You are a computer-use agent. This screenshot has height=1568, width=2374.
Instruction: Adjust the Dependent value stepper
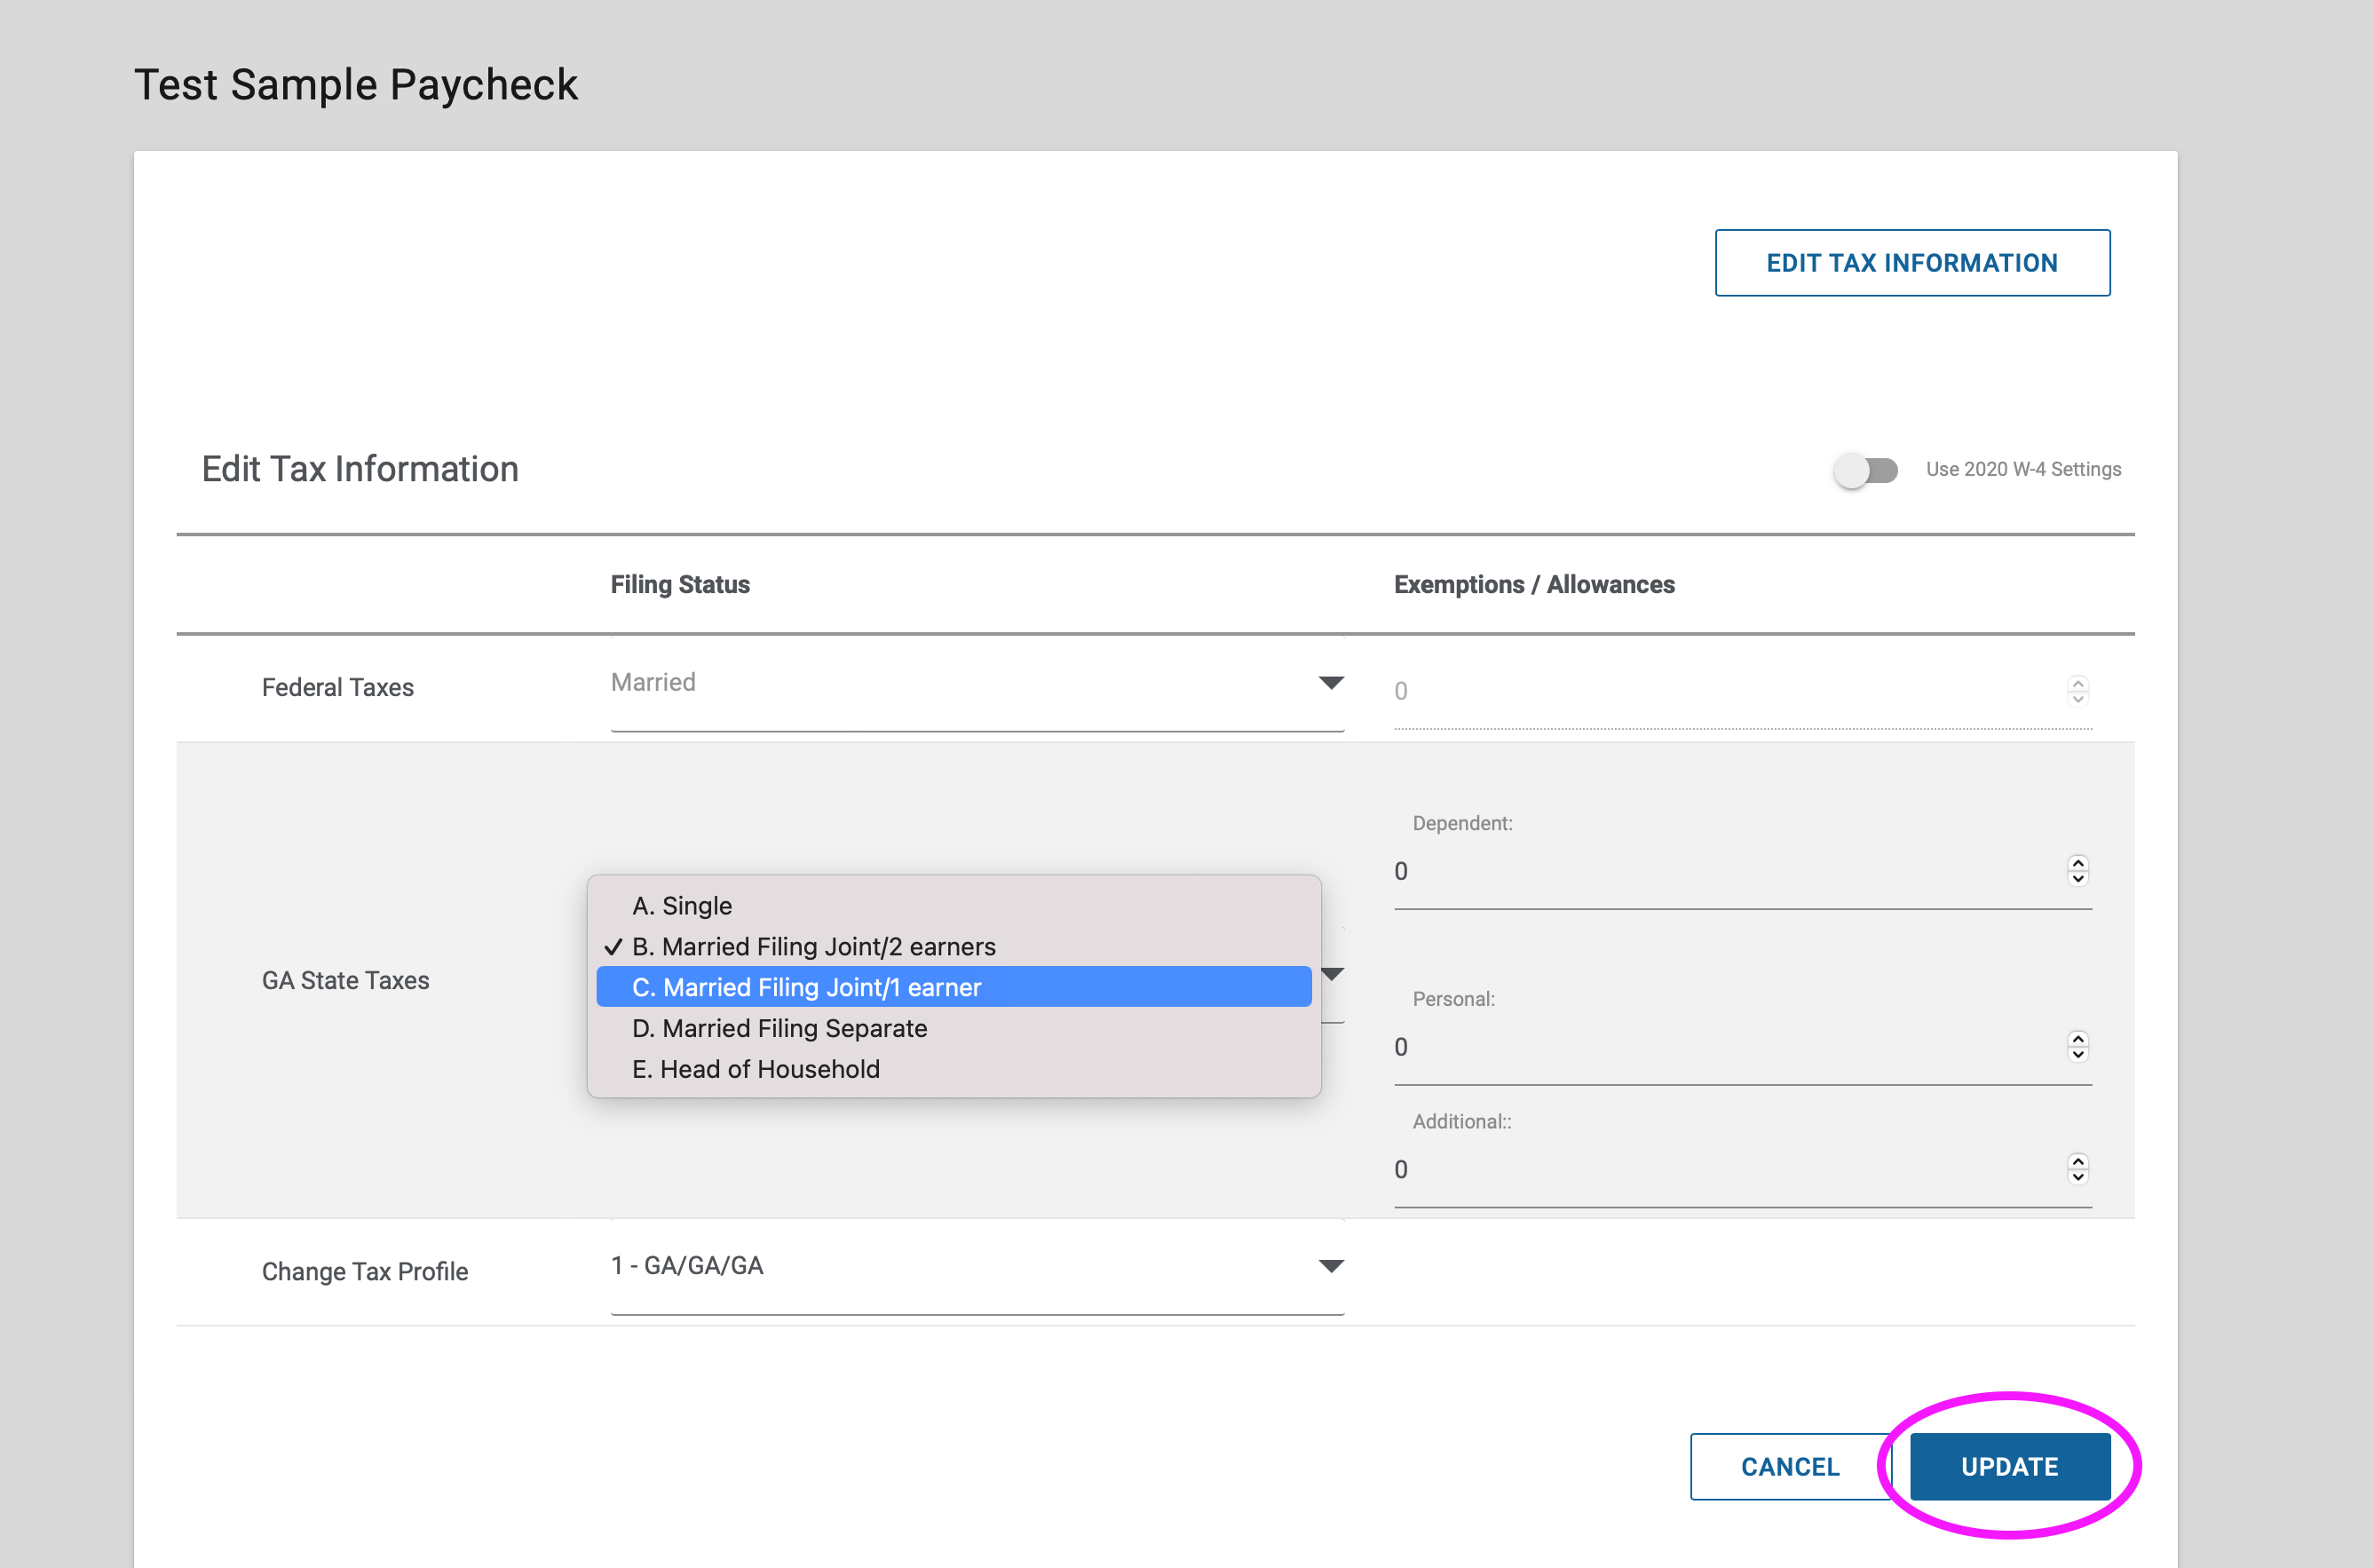point(2077,870)
